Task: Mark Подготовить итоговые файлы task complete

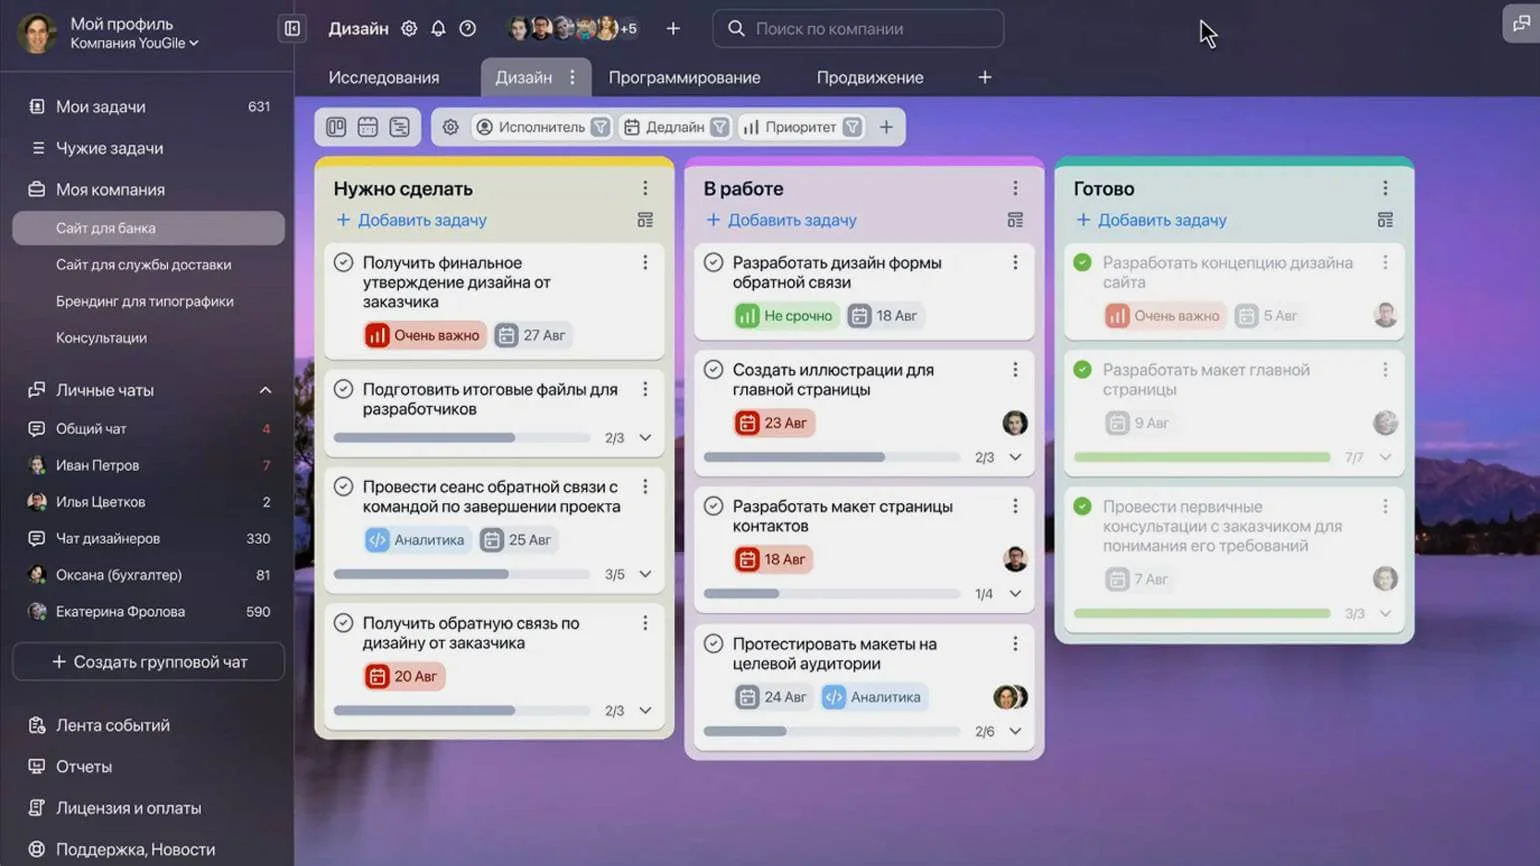Action: 343,389
